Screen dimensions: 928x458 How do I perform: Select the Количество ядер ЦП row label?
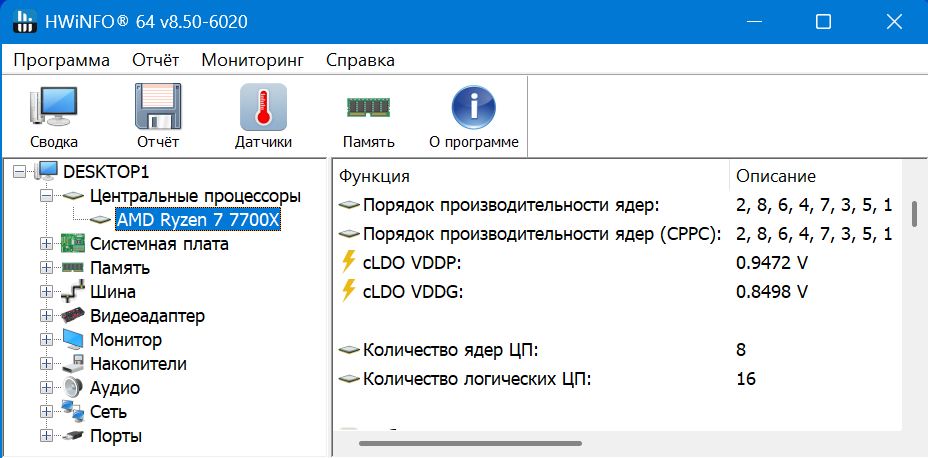[x=451, y=350]
